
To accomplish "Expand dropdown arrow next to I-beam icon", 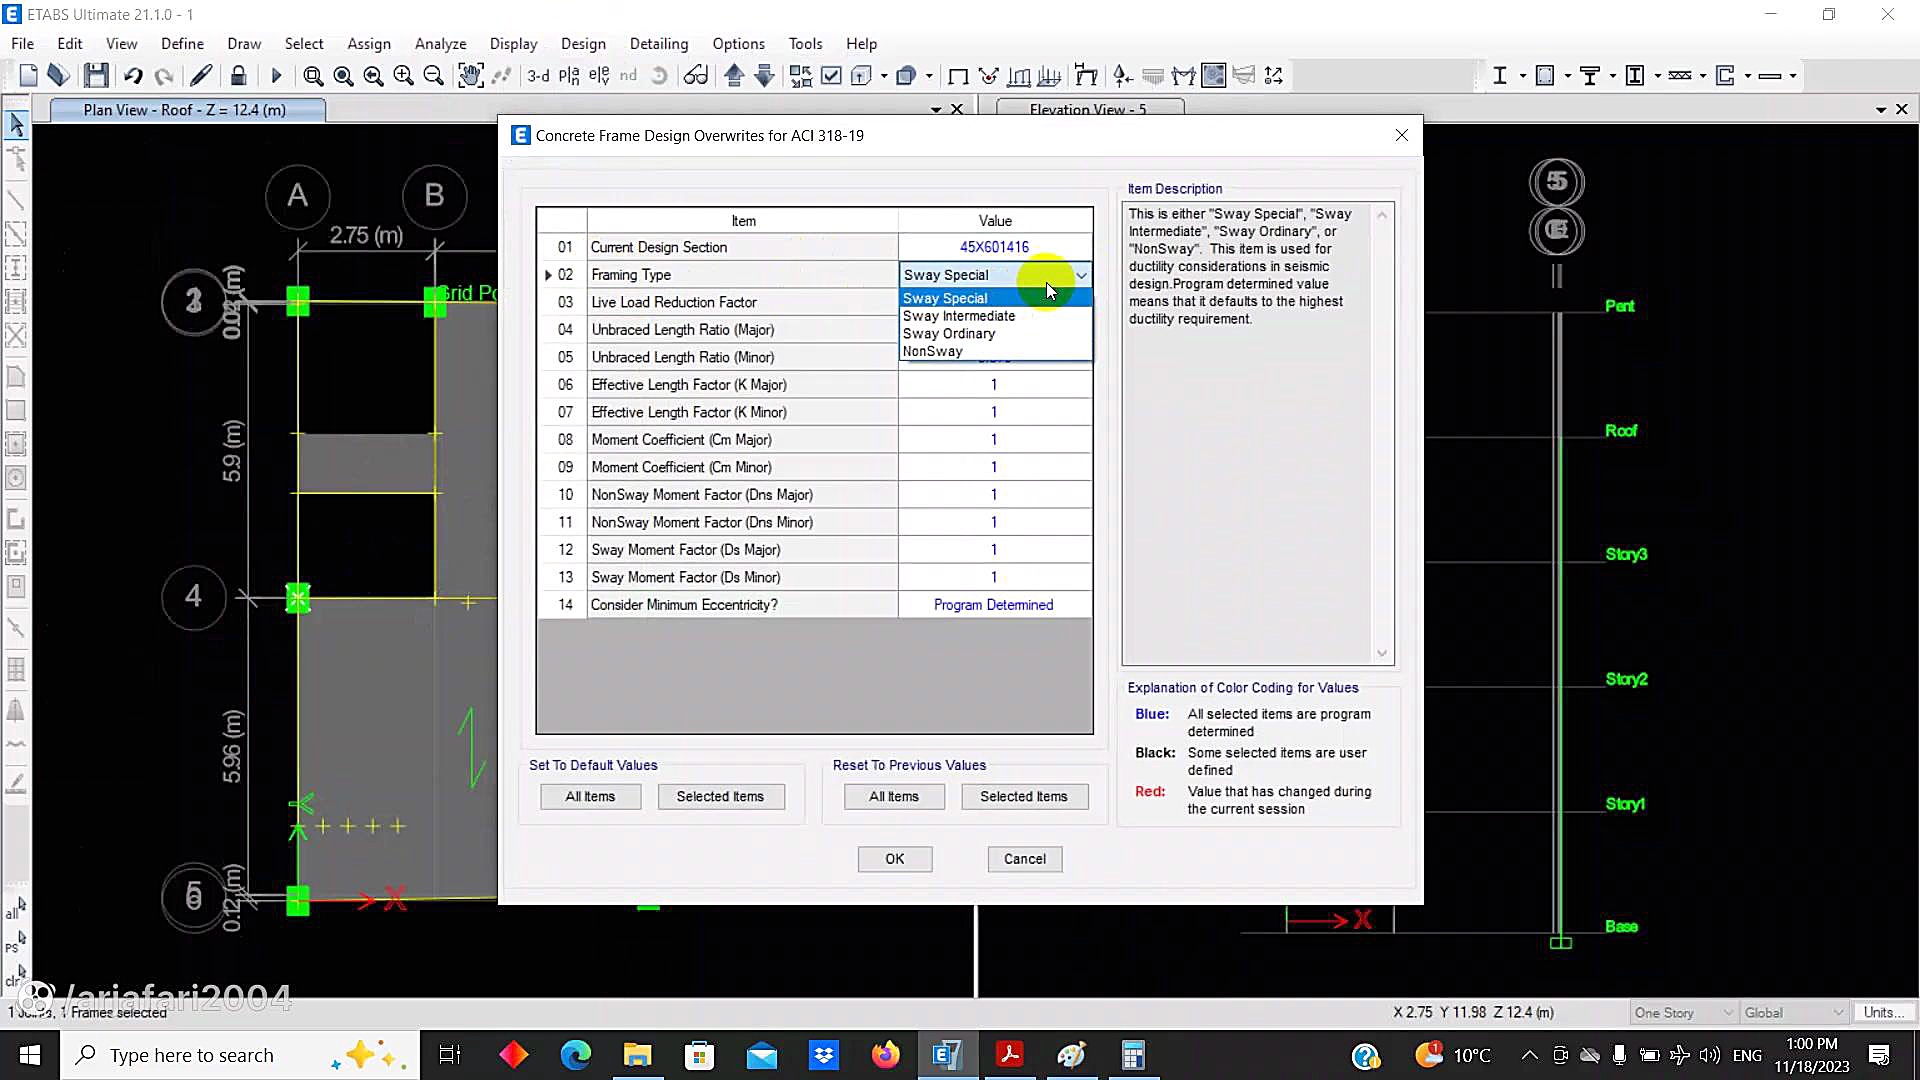I will point(1522,76).
